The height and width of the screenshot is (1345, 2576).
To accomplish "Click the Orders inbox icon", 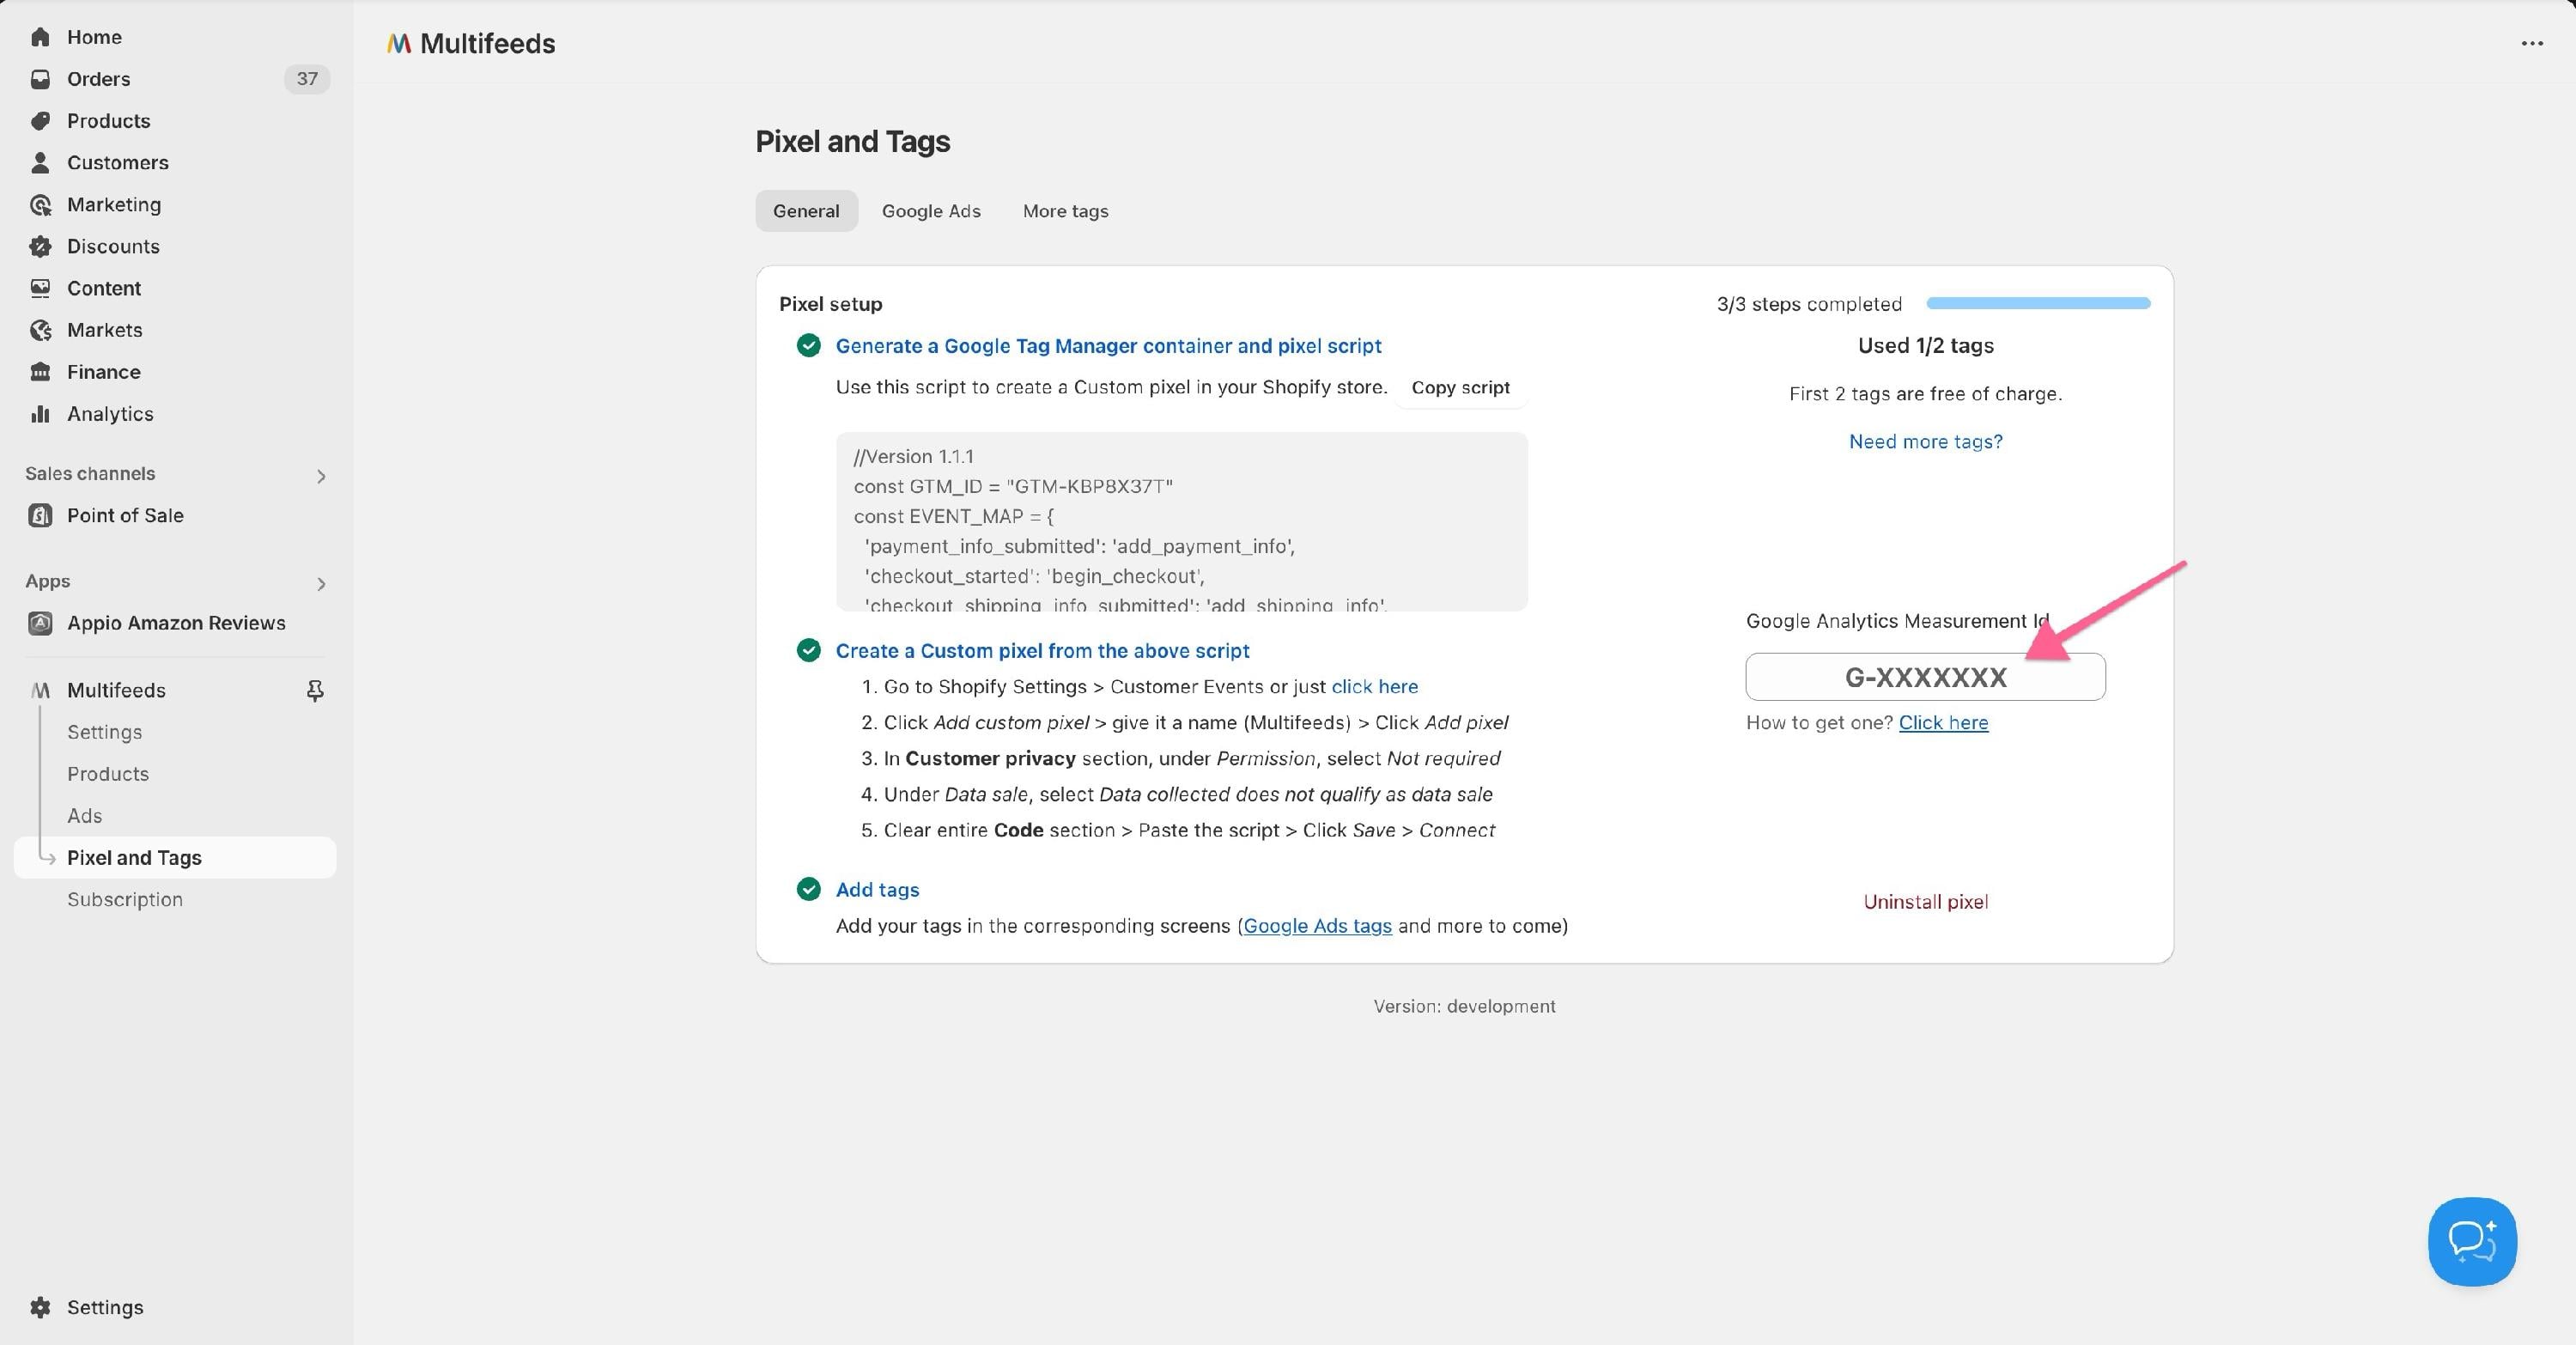I will click(x=40, y=79).
